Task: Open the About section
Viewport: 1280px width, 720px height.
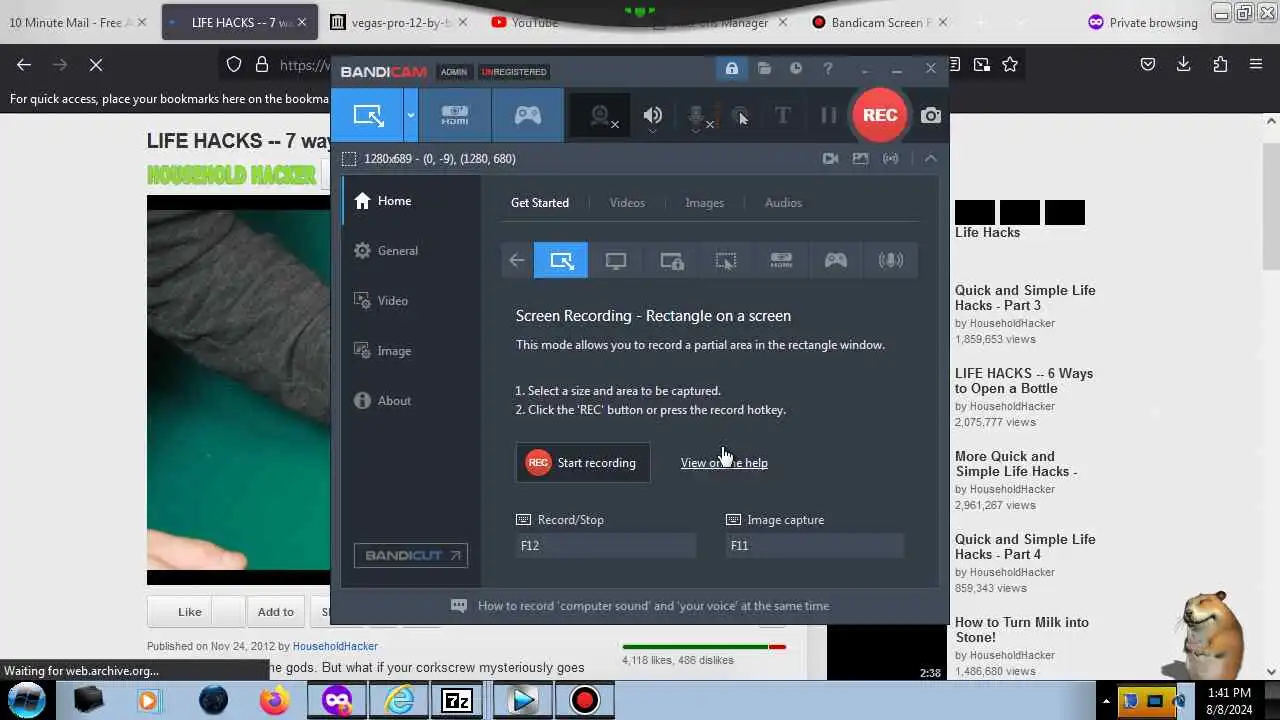Action: click(412, 401)
